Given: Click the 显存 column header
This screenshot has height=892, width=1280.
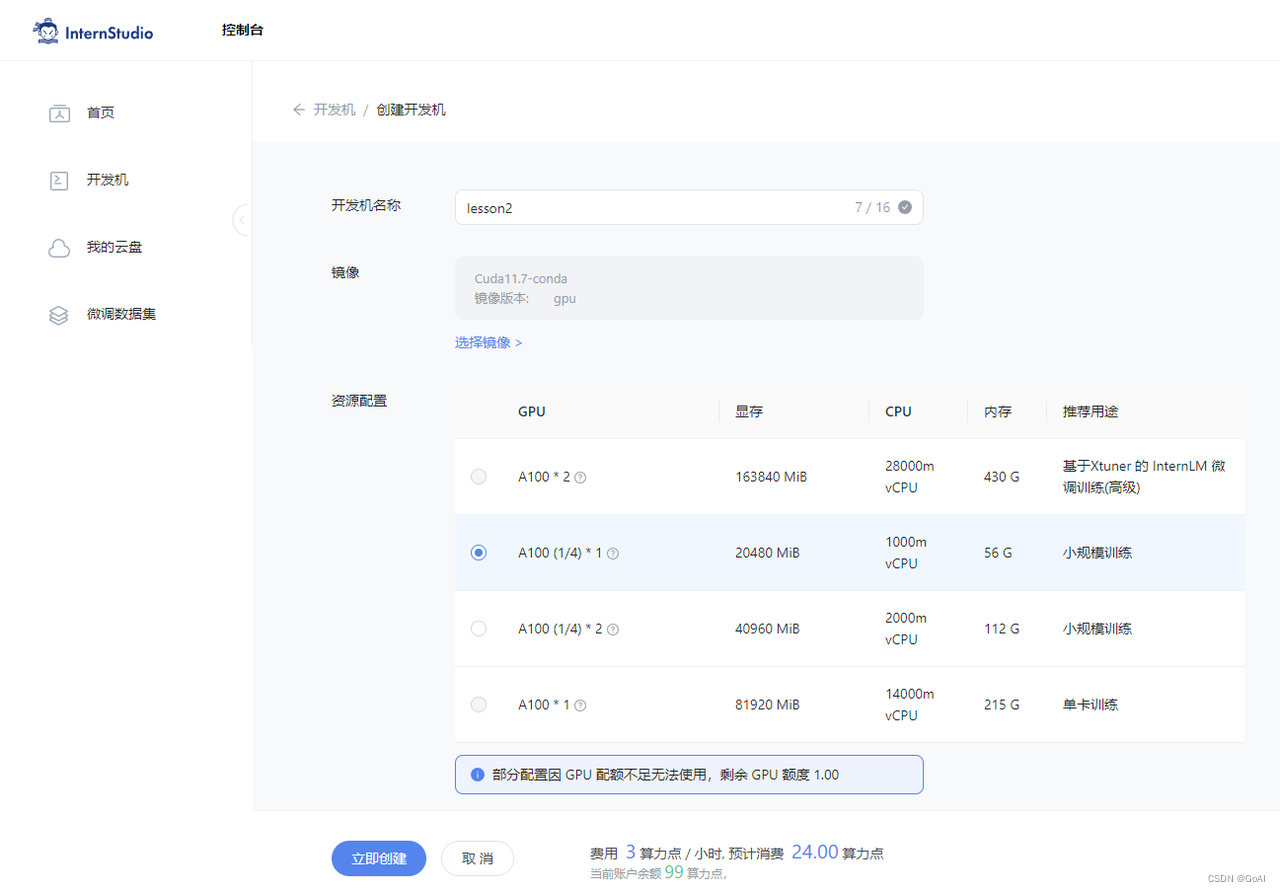Looking at the screenshot, I should tap(749, 412).
